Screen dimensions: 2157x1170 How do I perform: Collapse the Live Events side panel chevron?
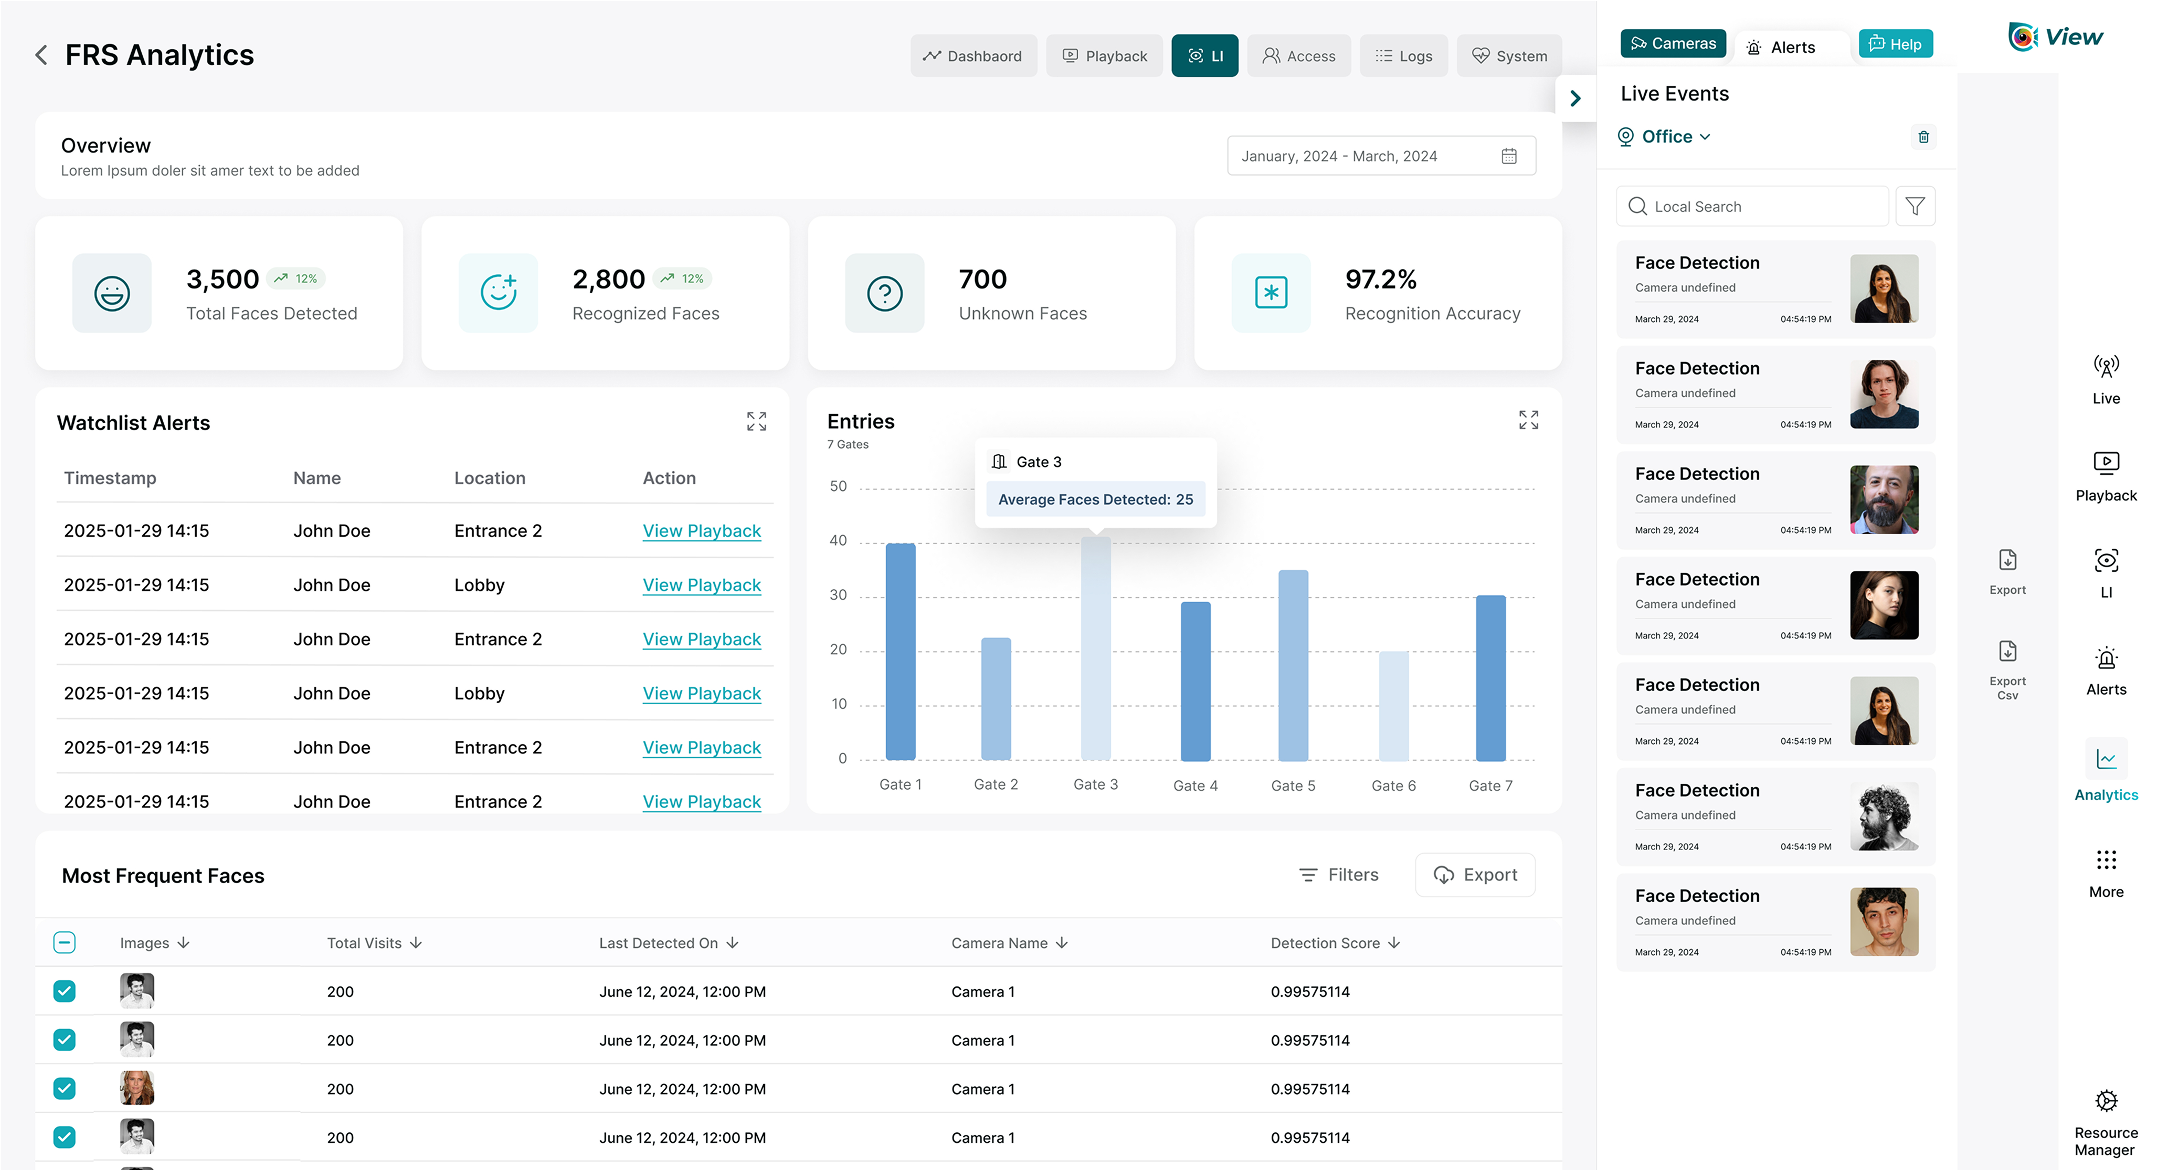(x=1575, y=98)
